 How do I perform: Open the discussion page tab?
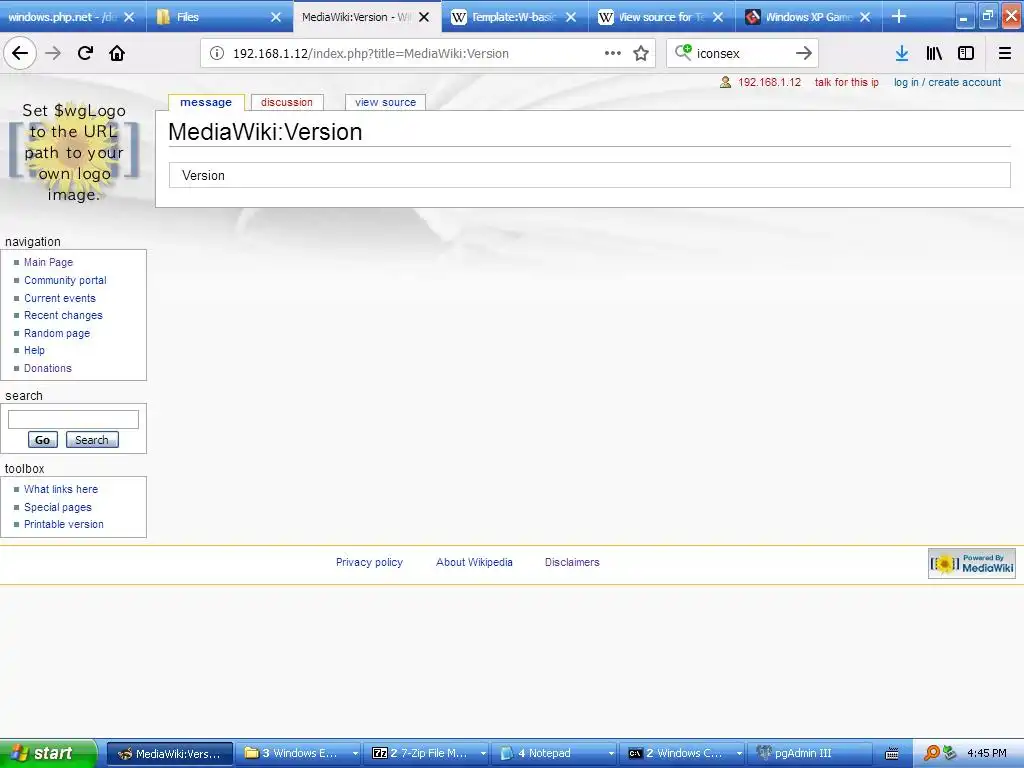point(287,103)
